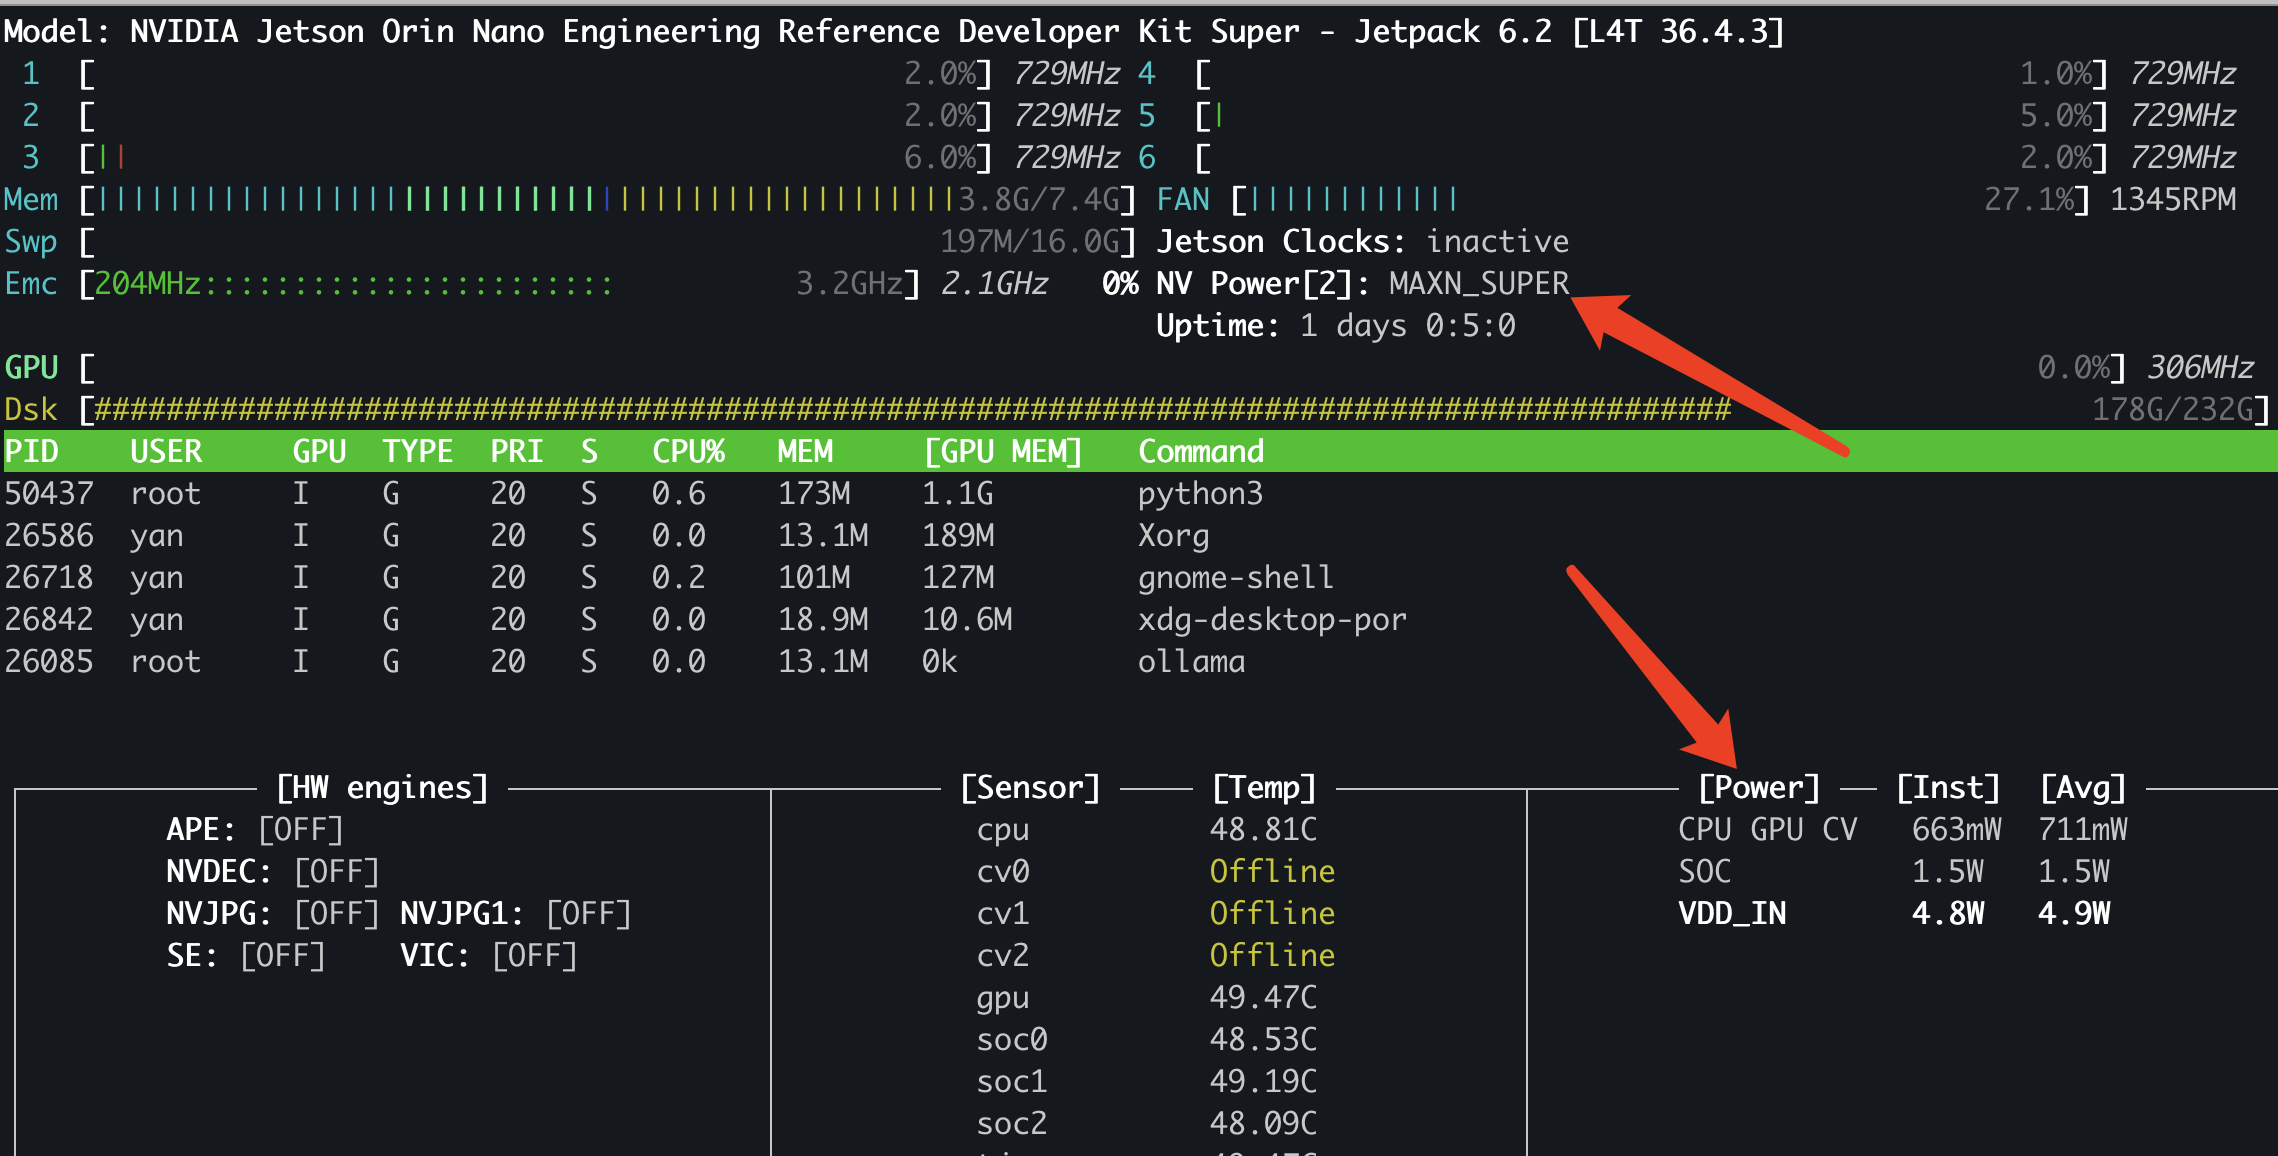This screenshot has height=1156, width=2278.
Task: Click the [GPU MEM] column header
Action: (1003, 452)
